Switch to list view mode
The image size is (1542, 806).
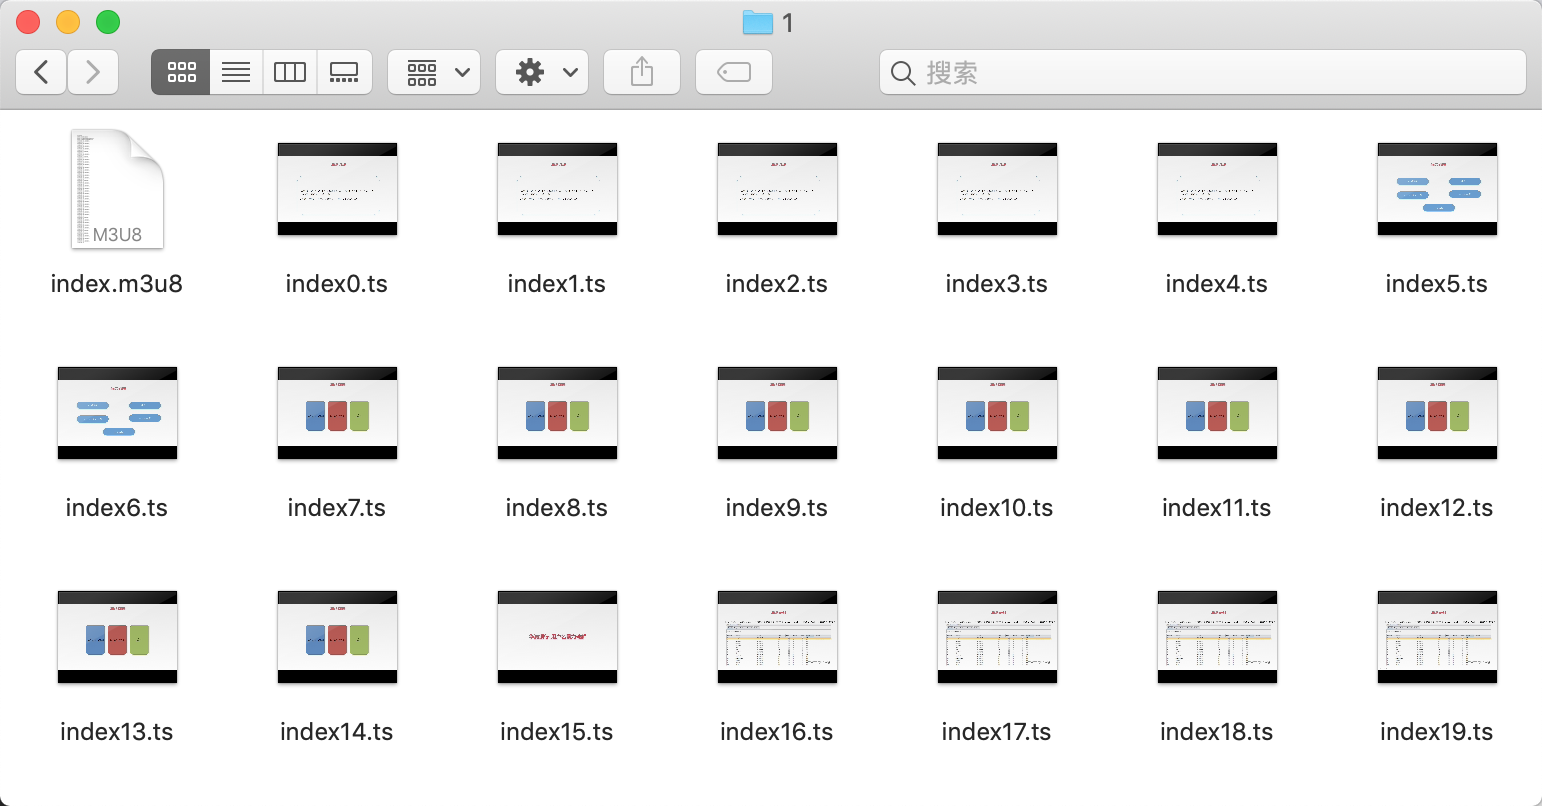[236, 72]
